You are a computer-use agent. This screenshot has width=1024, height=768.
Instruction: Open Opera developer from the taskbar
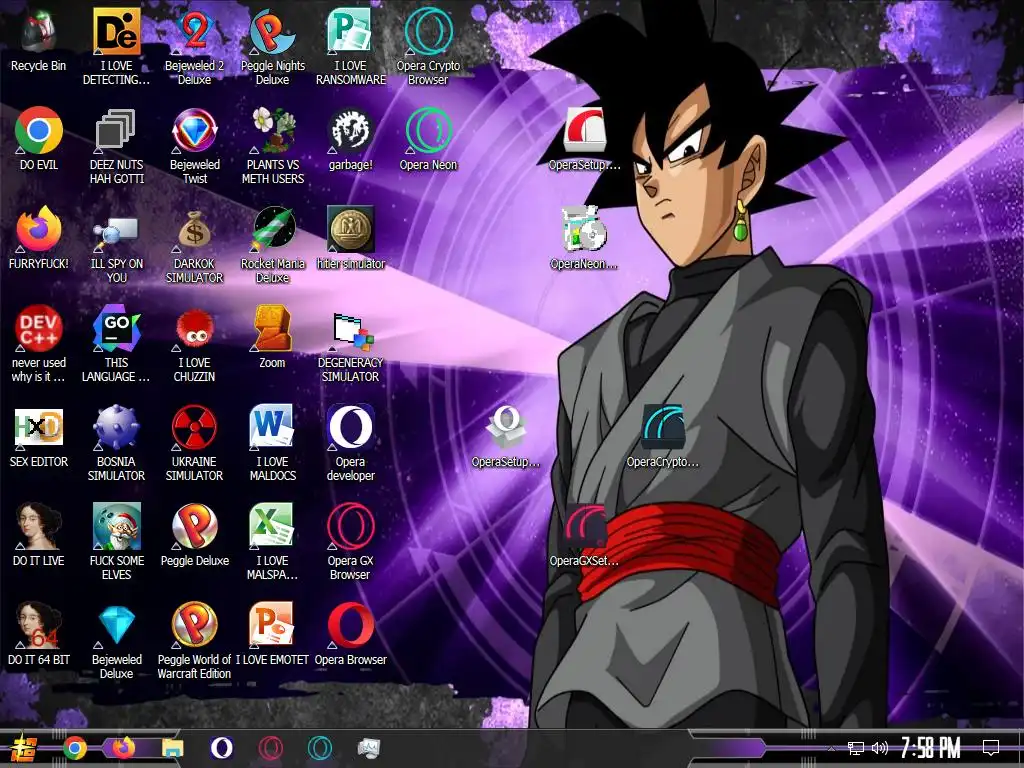point(221,748)
